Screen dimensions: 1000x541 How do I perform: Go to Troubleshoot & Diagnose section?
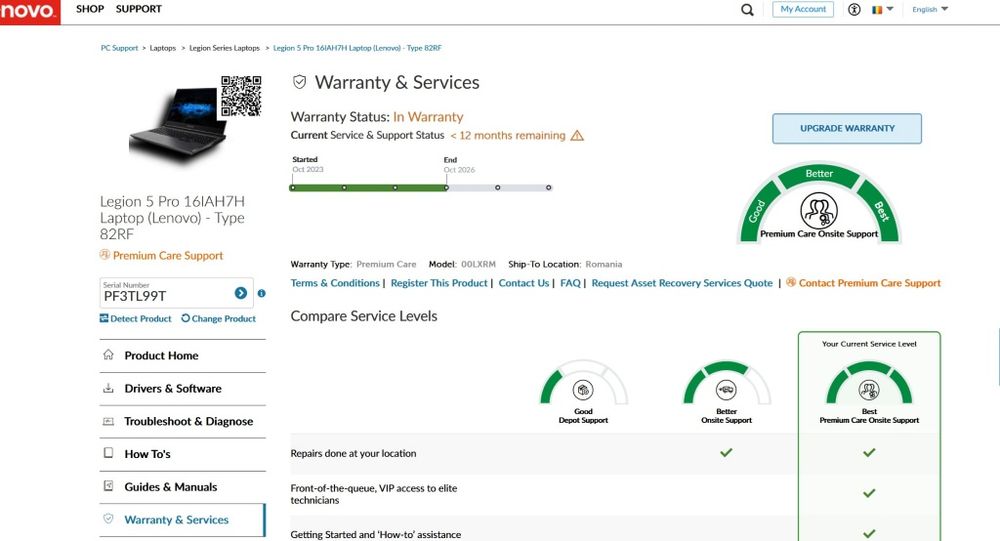(x=188, y=422)
